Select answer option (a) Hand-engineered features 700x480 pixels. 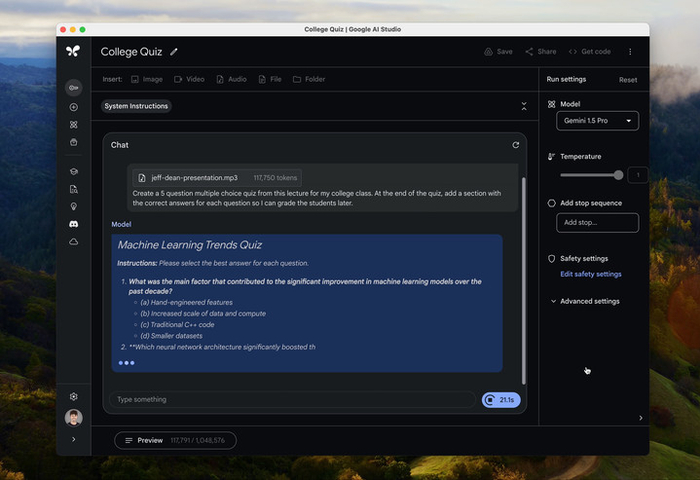click(186, 302)
